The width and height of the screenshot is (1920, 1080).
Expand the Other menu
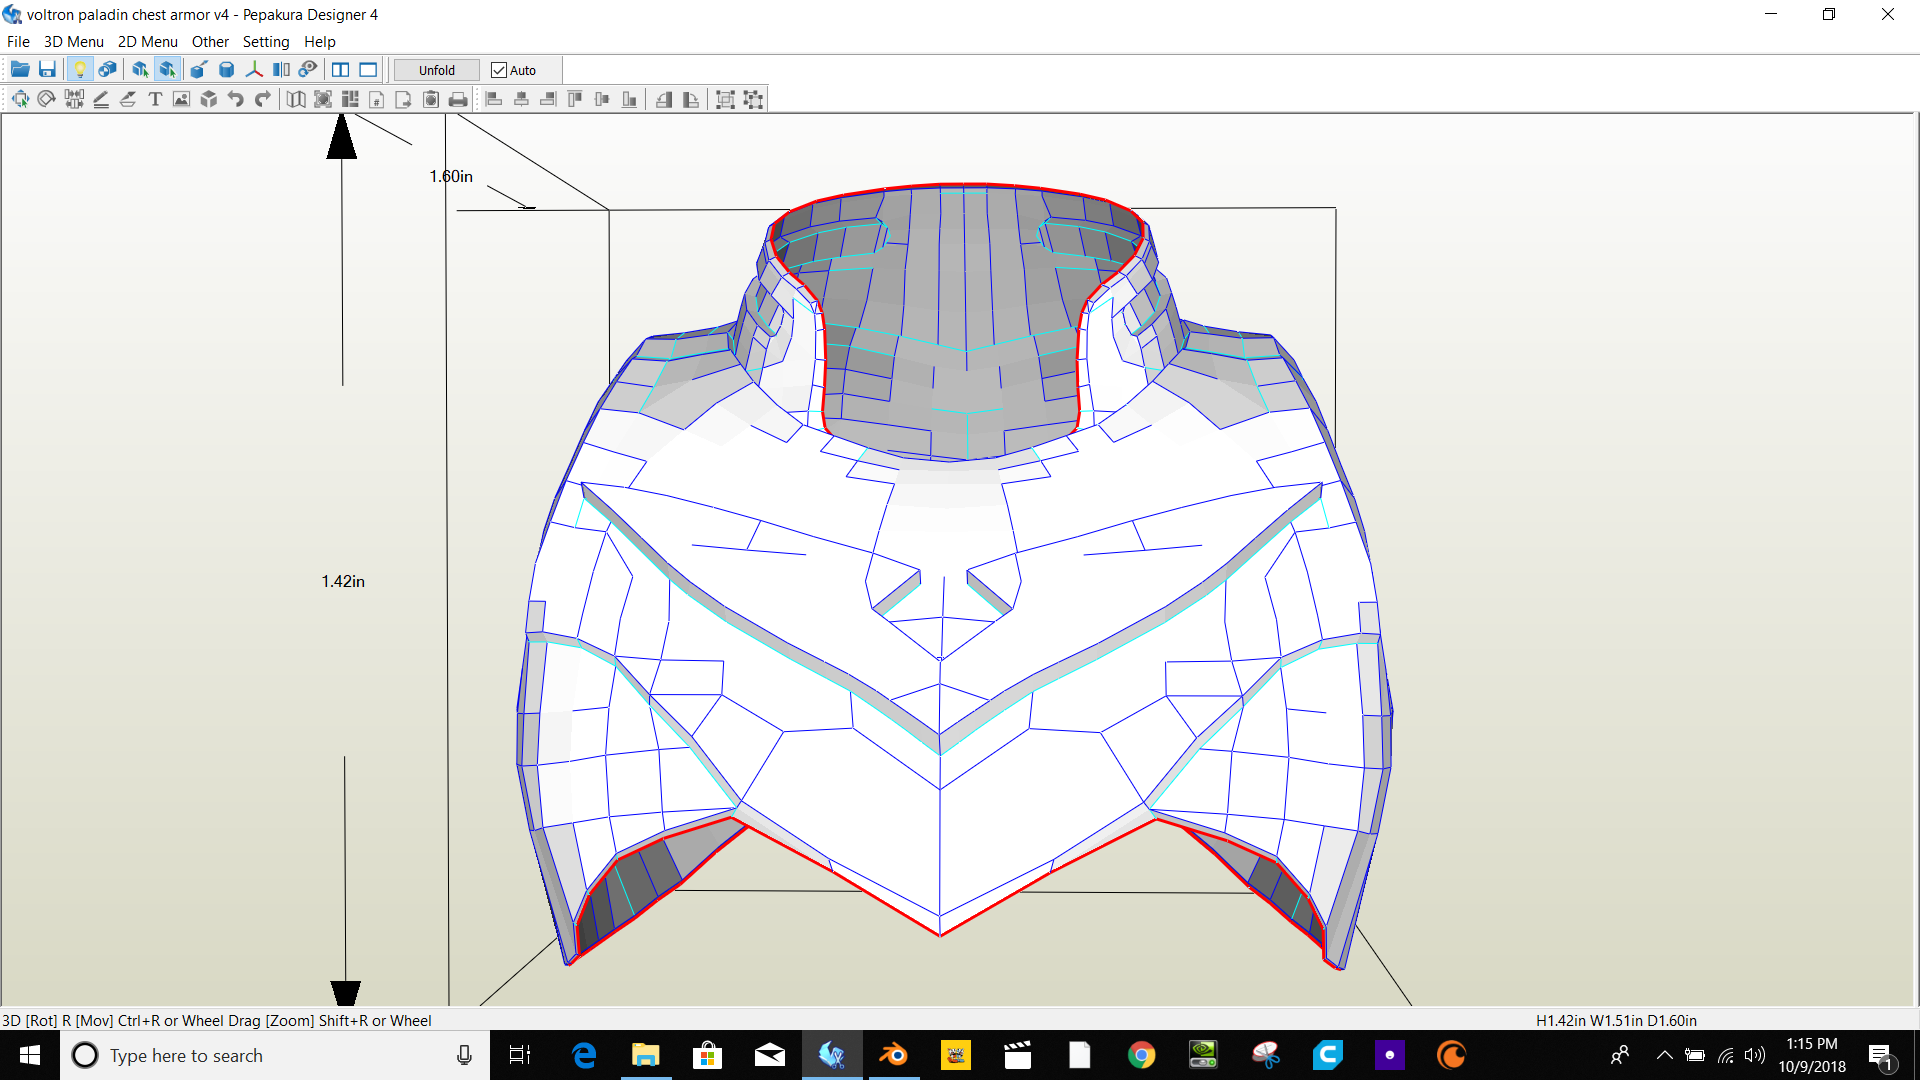point(210,42)
